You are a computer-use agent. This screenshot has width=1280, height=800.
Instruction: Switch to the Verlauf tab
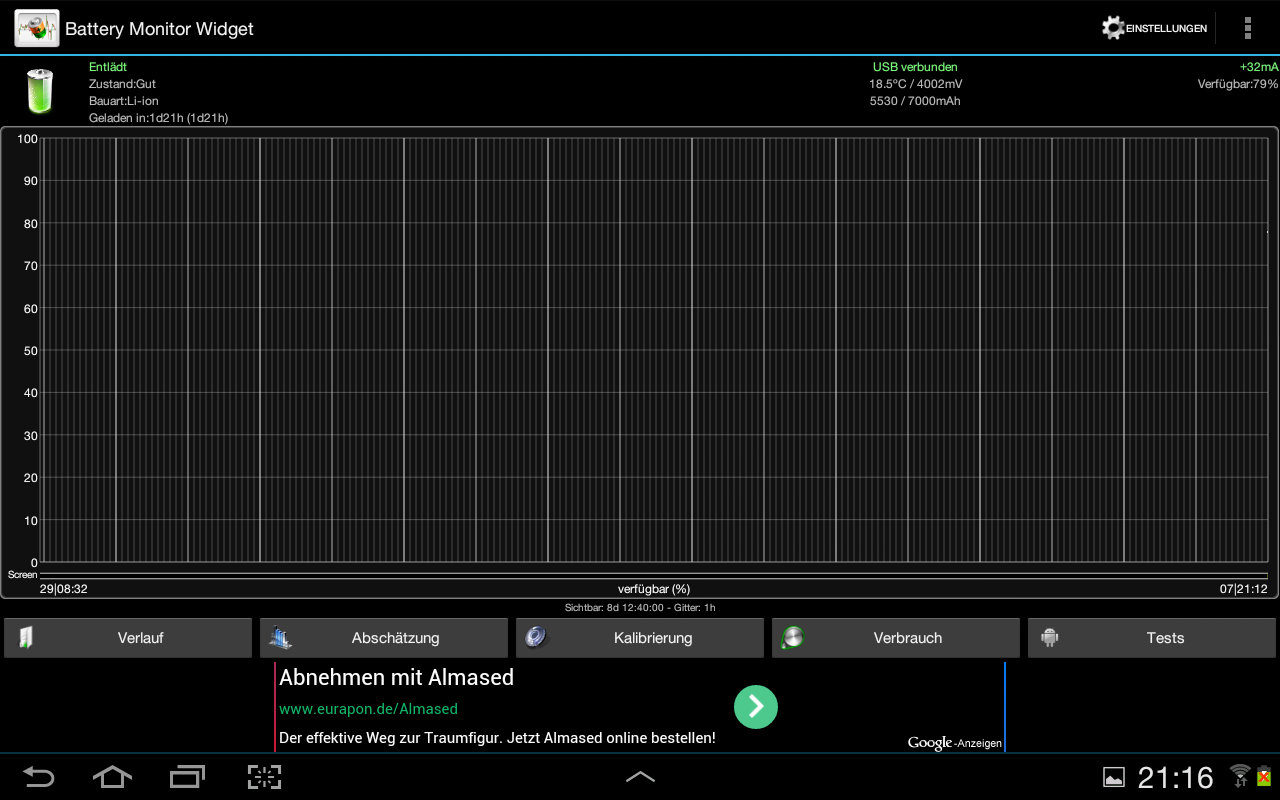pyautogui.click(x=128, y=638)
